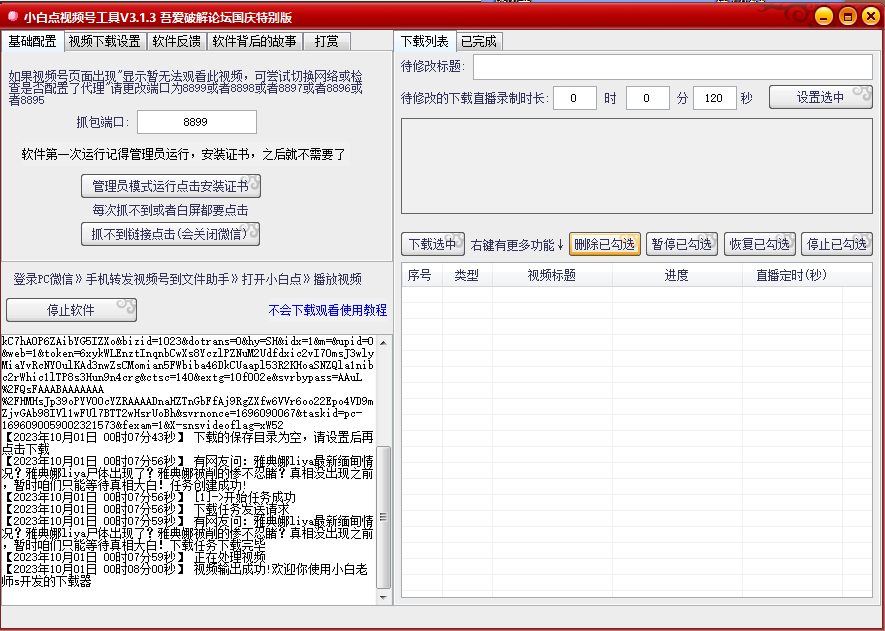Focus the 待修改标题 text field
The width and height of the screenshot is (885, 631).
672,67
